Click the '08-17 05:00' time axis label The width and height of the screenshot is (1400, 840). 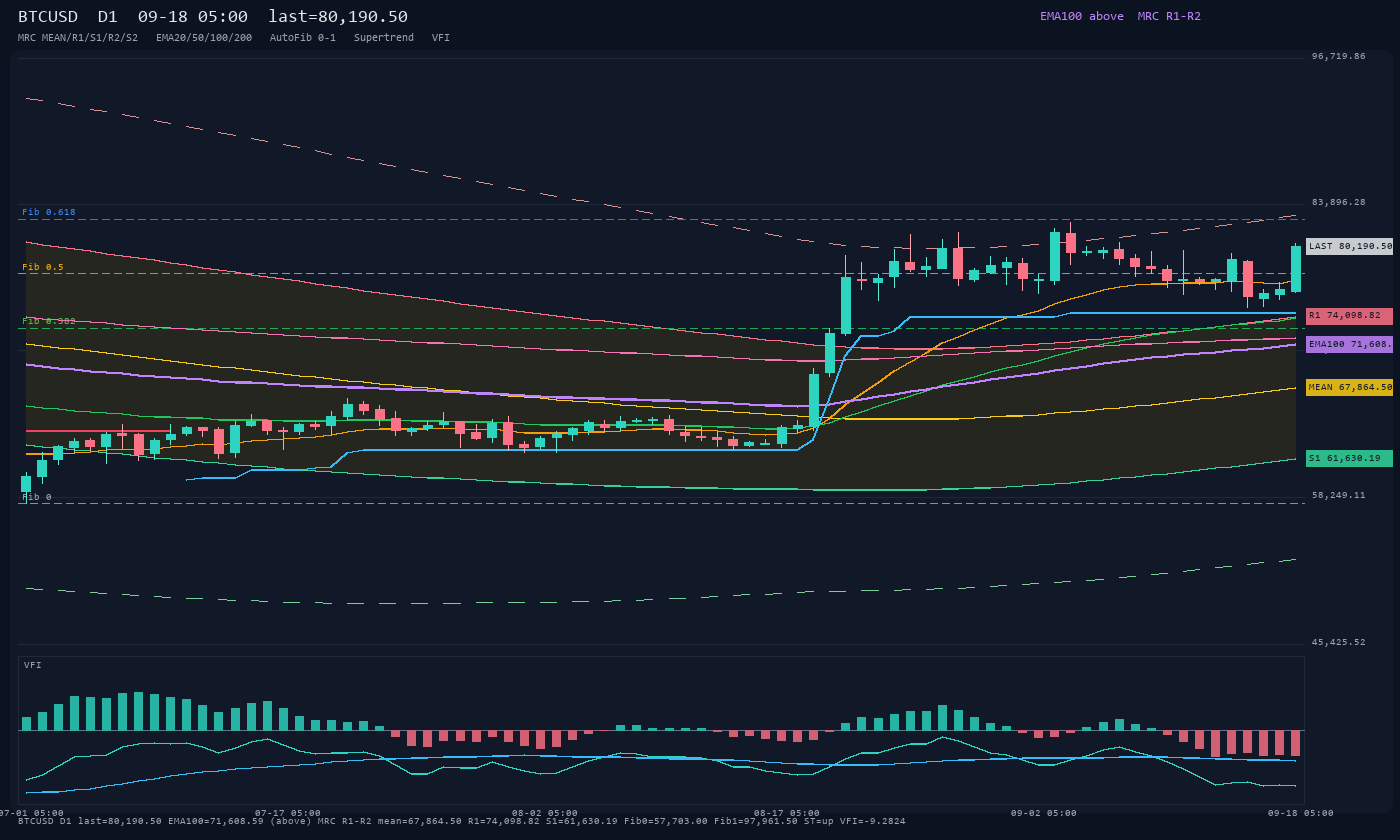(787, 813)
